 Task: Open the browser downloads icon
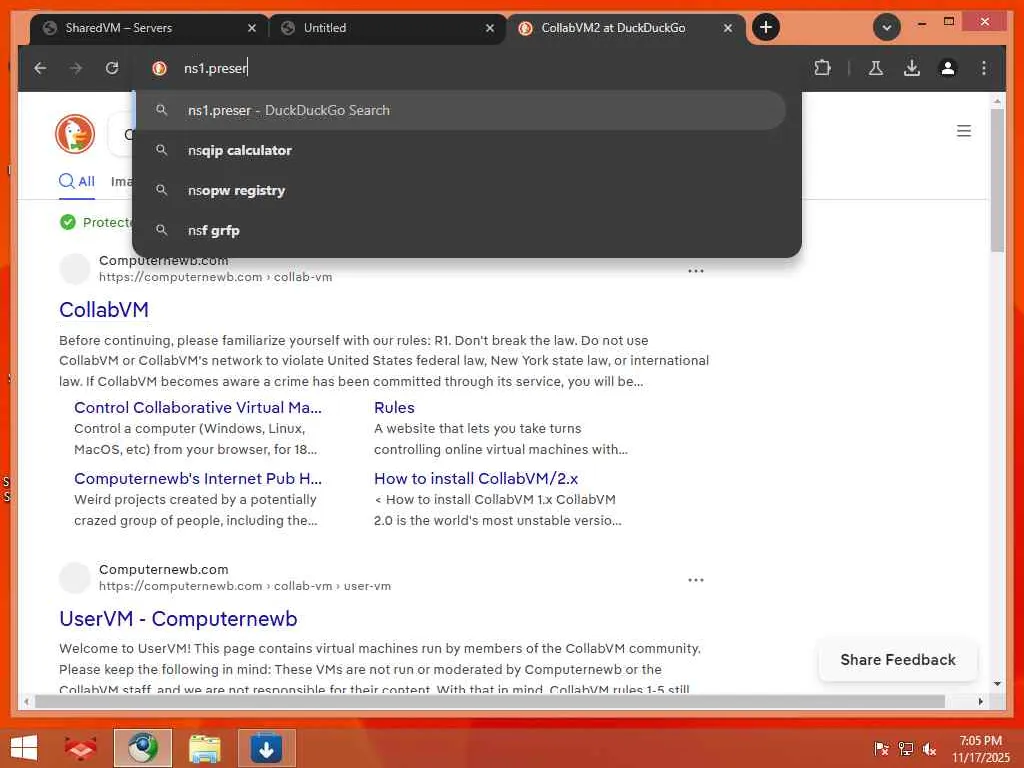pos(912,68)
